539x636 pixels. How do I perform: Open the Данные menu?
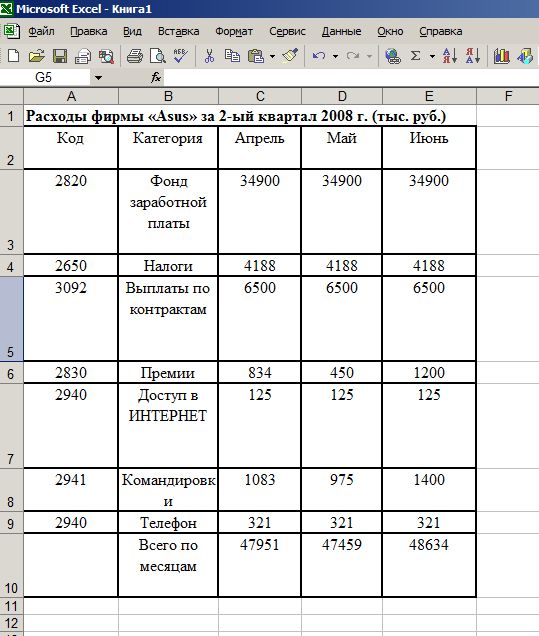pos(341,31)
